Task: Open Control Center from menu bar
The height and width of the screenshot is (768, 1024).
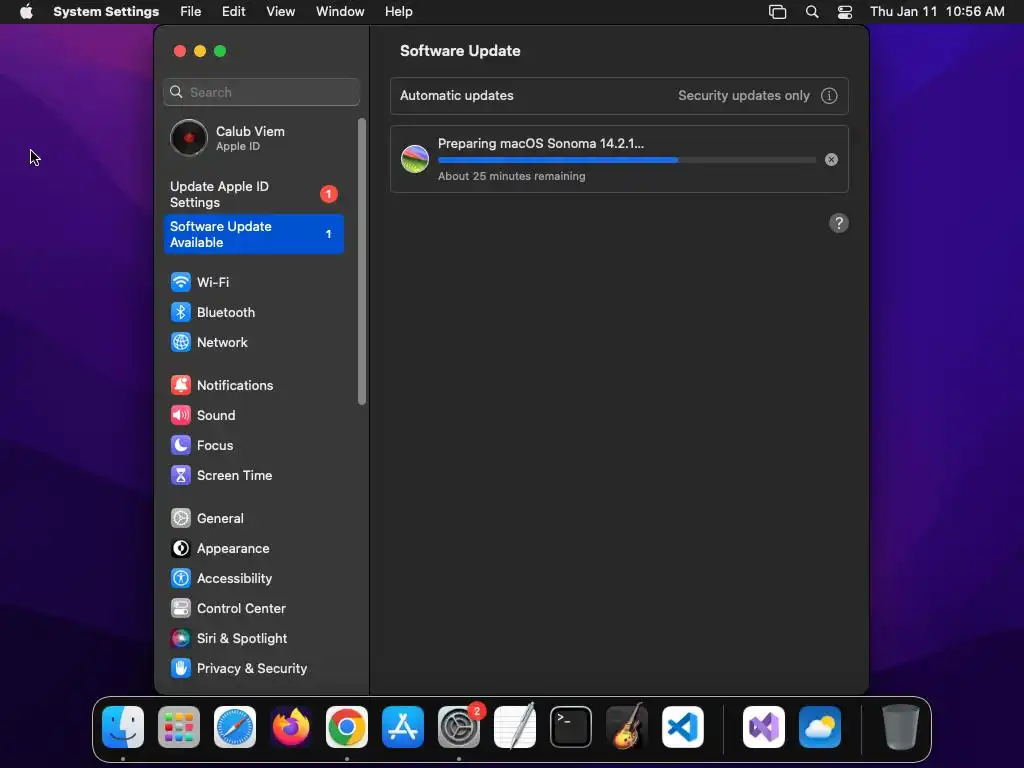Action: coord(845,12)
